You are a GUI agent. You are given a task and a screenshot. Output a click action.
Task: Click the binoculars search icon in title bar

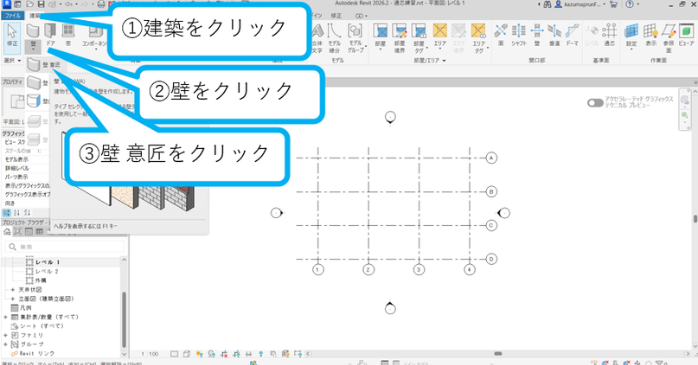coord(547,4)
